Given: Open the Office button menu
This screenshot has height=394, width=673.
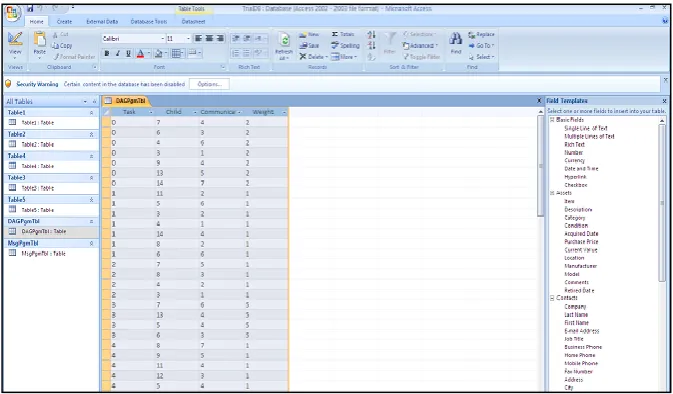Looking at the screenshot, I should [x=13, y=13].
